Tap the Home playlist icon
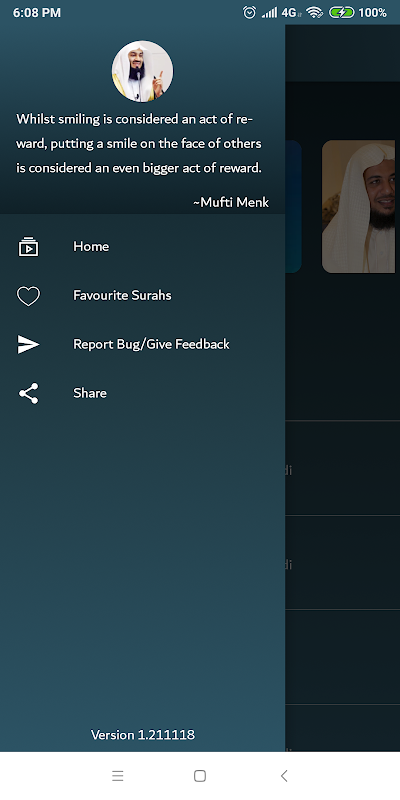The image size is (400, 800). (29, 246)
